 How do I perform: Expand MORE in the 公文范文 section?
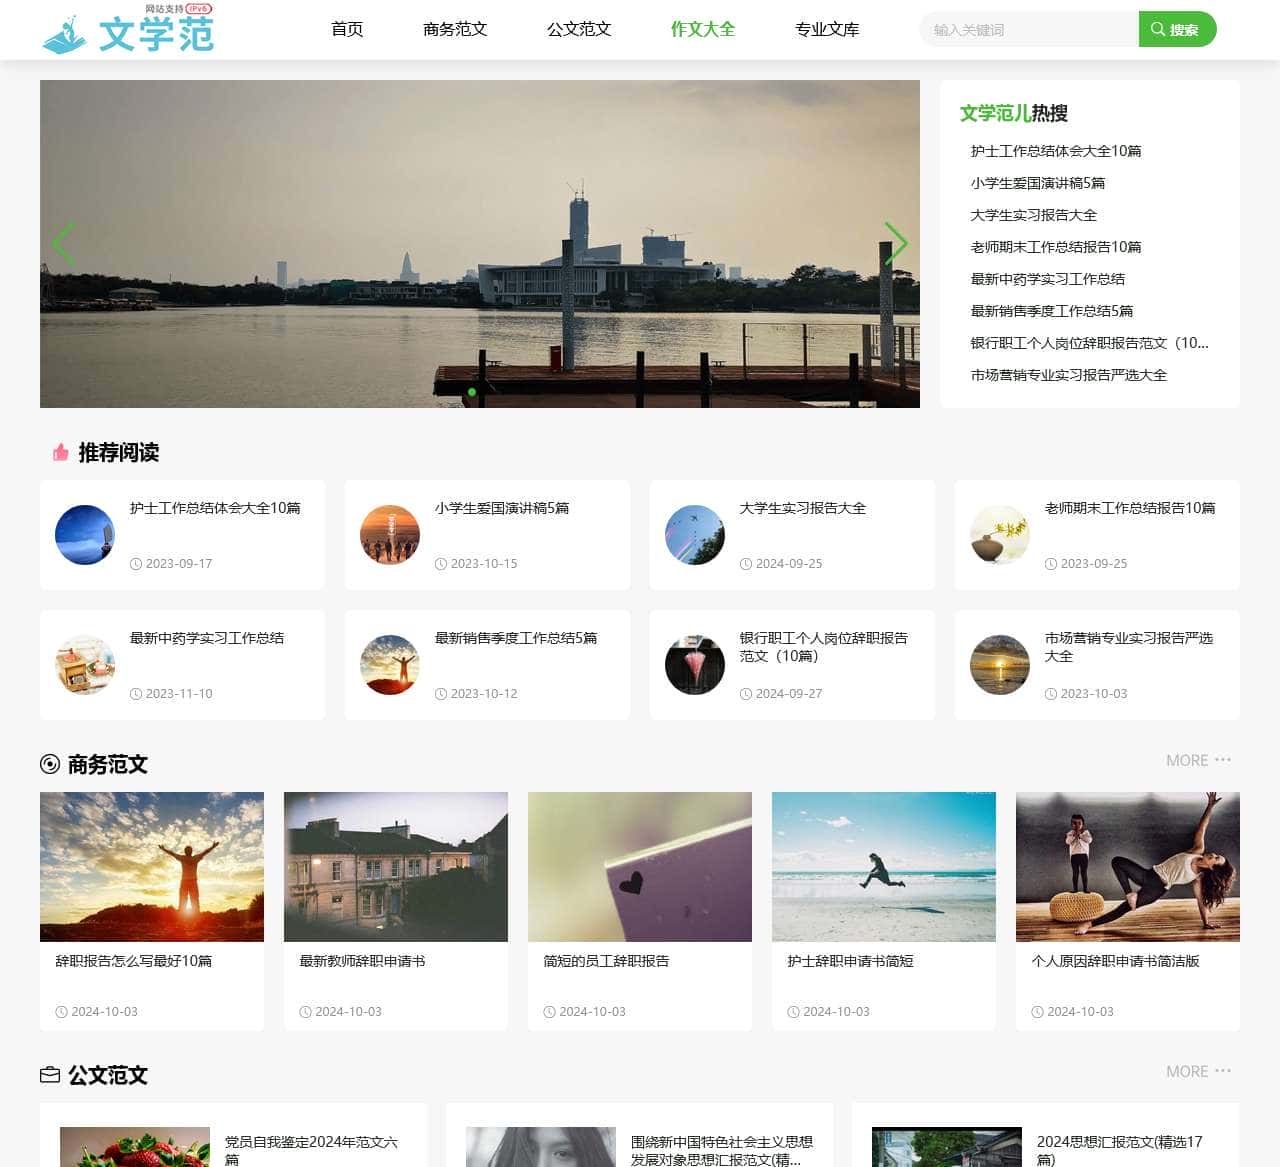1187,1071
